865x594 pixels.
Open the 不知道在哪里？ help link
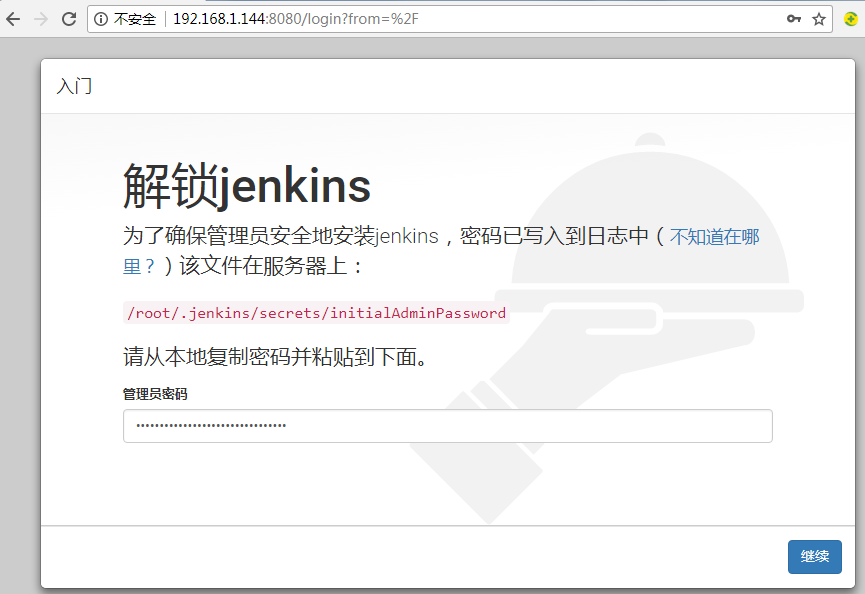click(x=714, y=237)
